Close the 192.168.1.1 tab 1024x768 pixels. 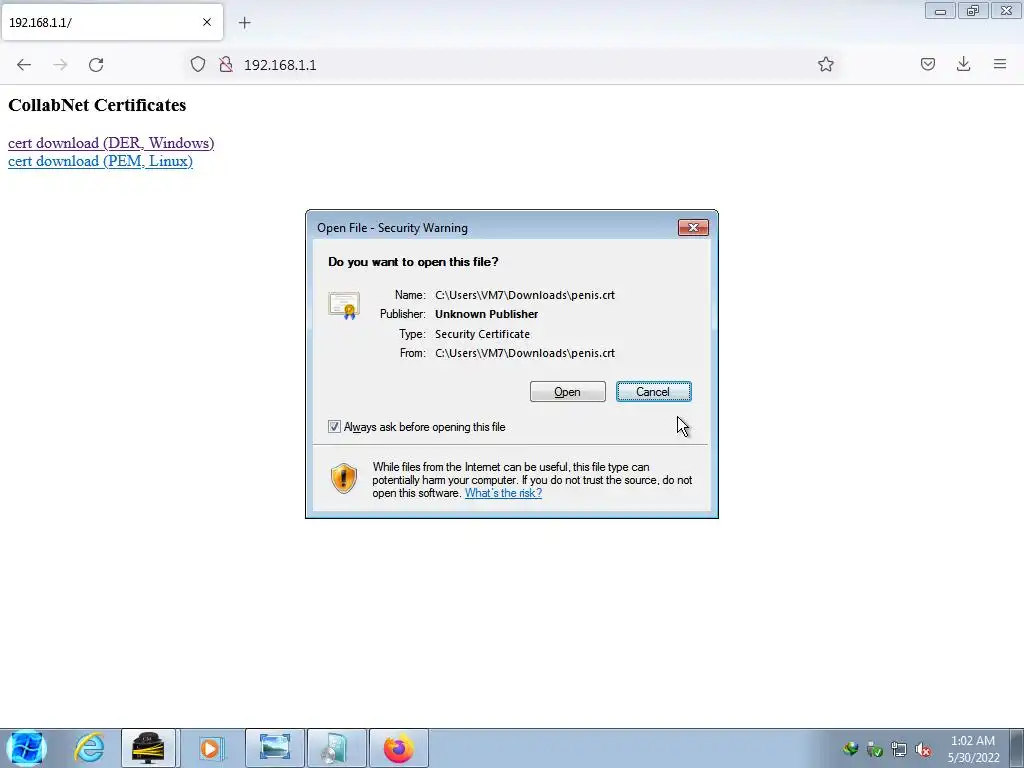tap(207, 22)
